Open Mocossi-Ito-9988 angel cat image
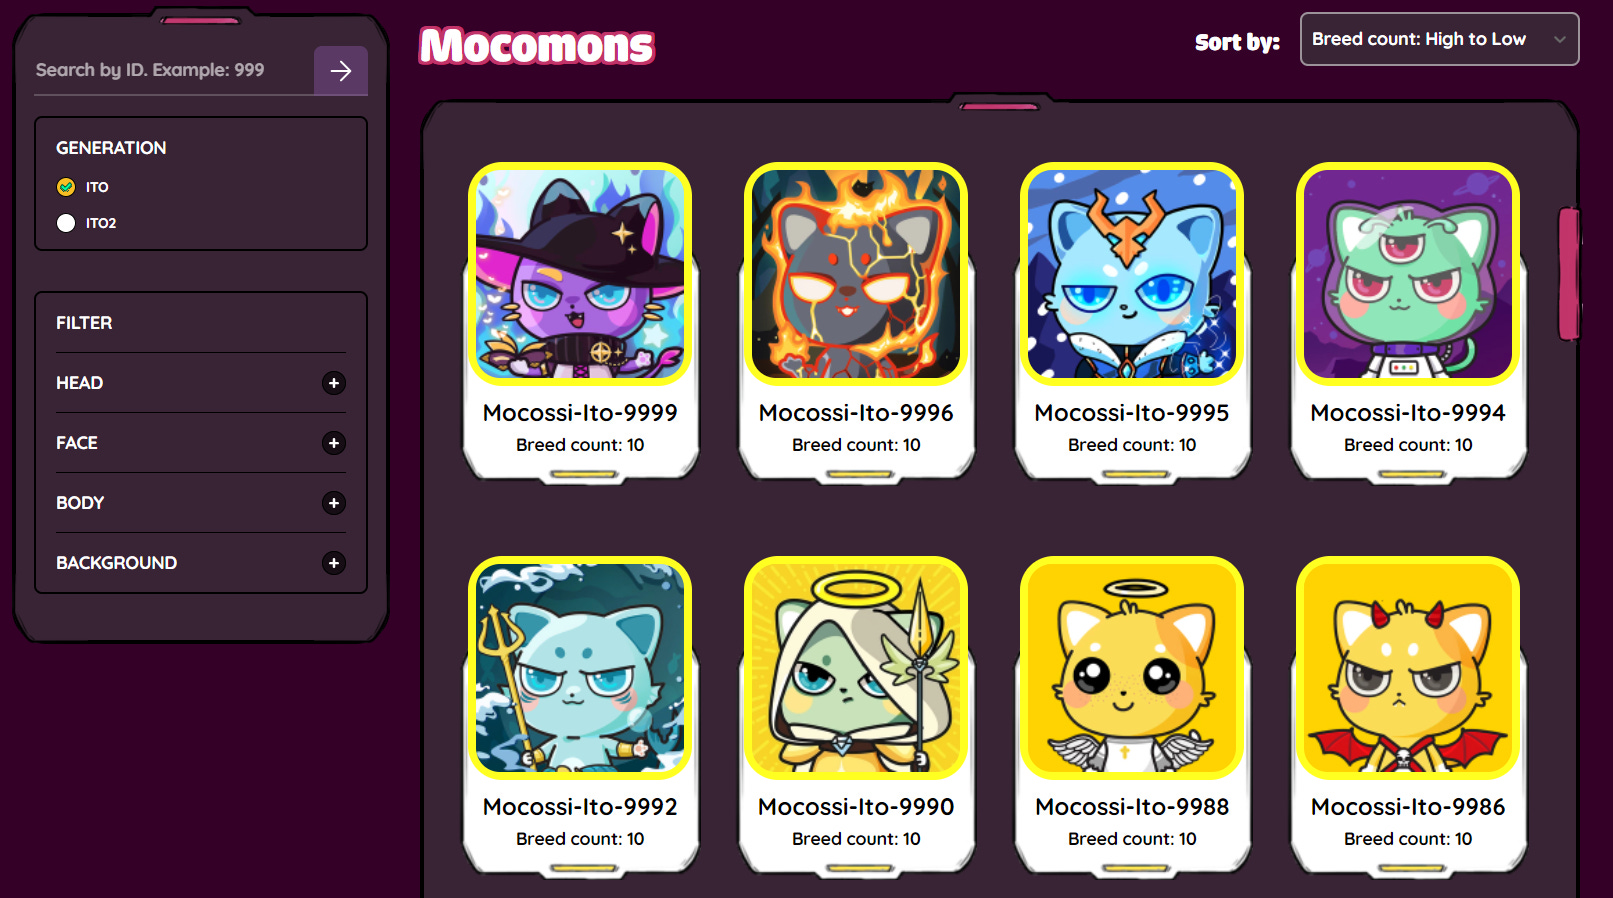1613x898 pixels. 1132,668
